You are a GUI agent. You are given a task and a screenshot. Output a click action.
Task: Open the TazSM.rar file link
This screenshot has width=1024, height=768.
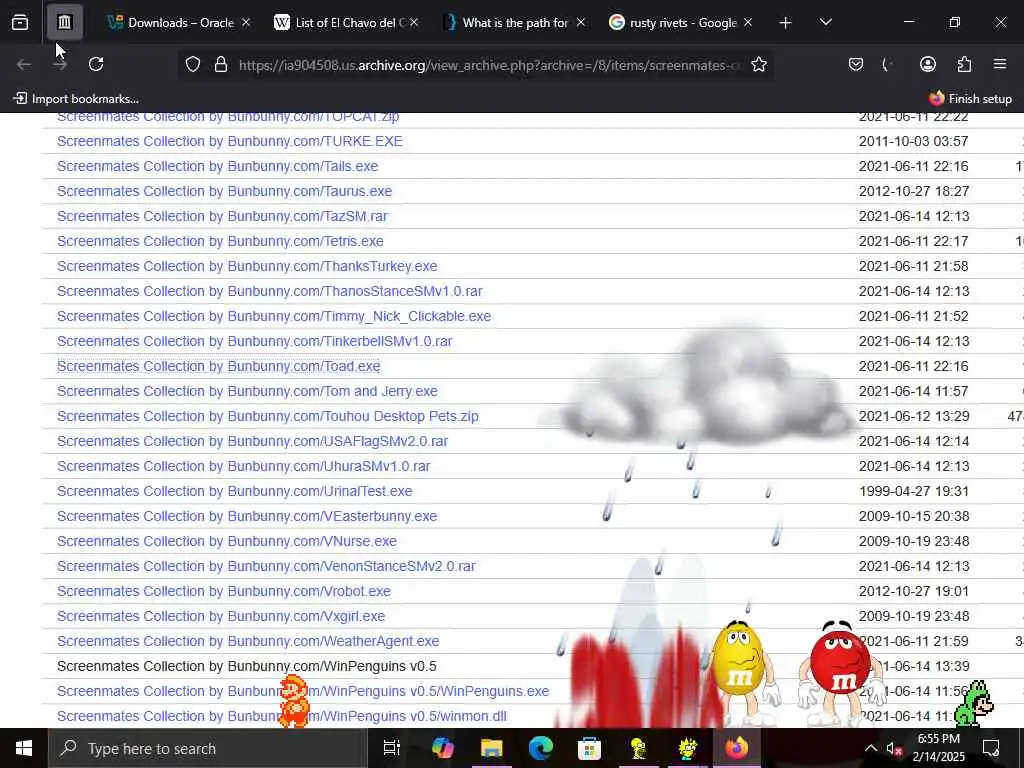click(x=222, y=216)
